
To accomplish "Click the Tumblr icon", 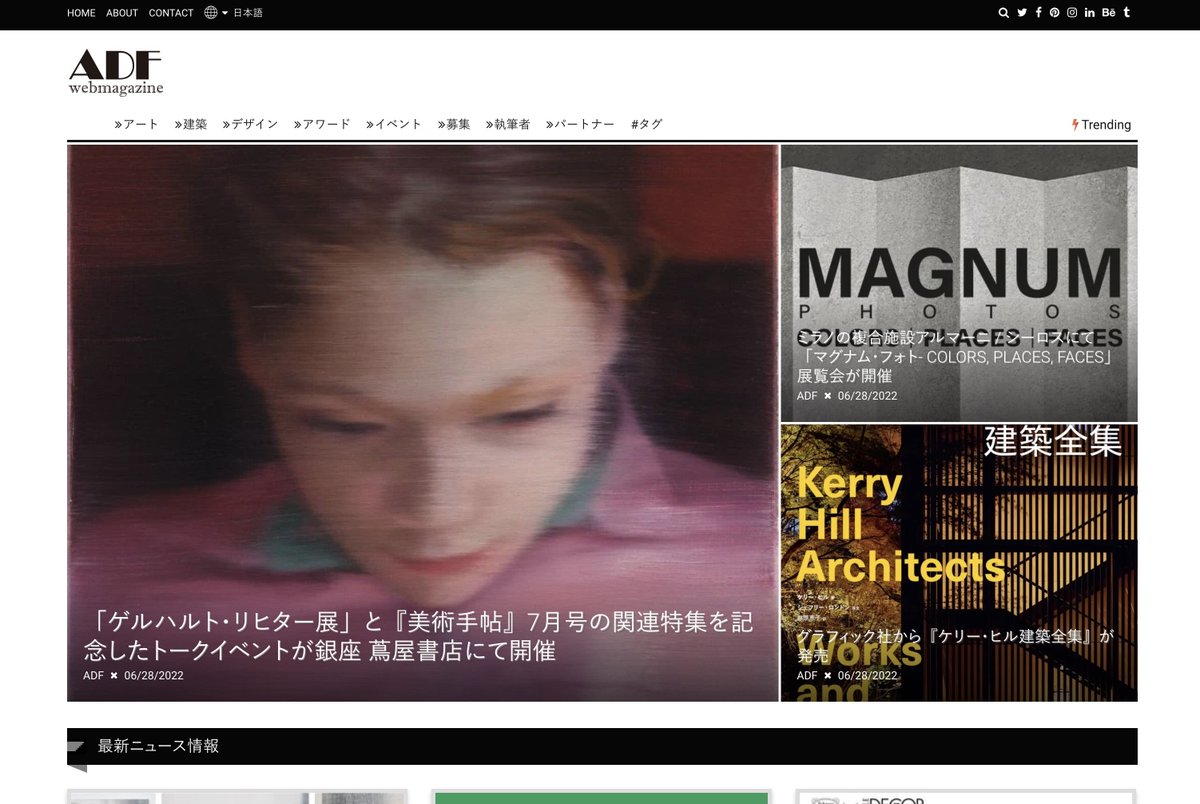I will pyautogui.click(x=1125, y=12).
